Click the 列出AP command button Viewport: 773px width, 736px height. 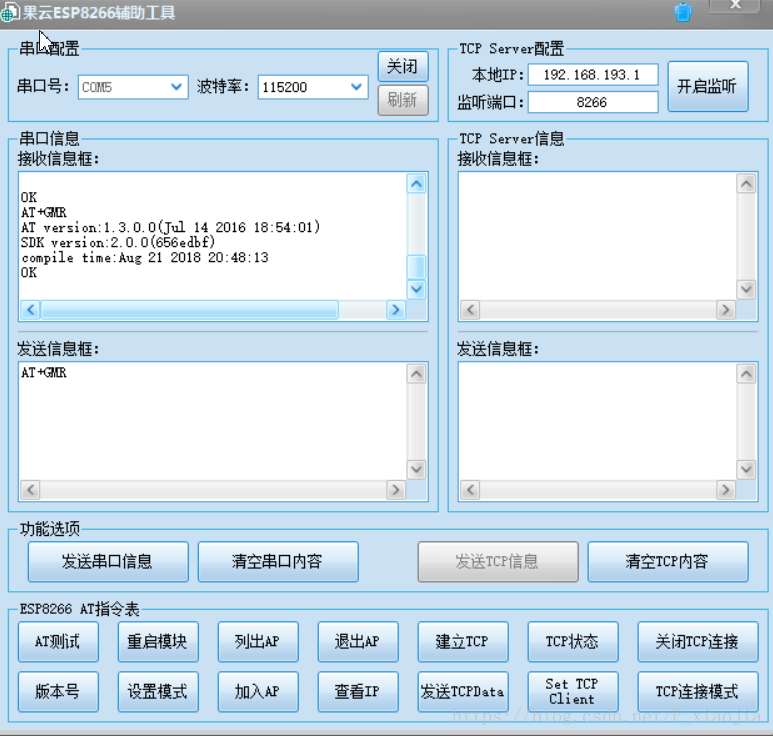click(x=258, y=641)
